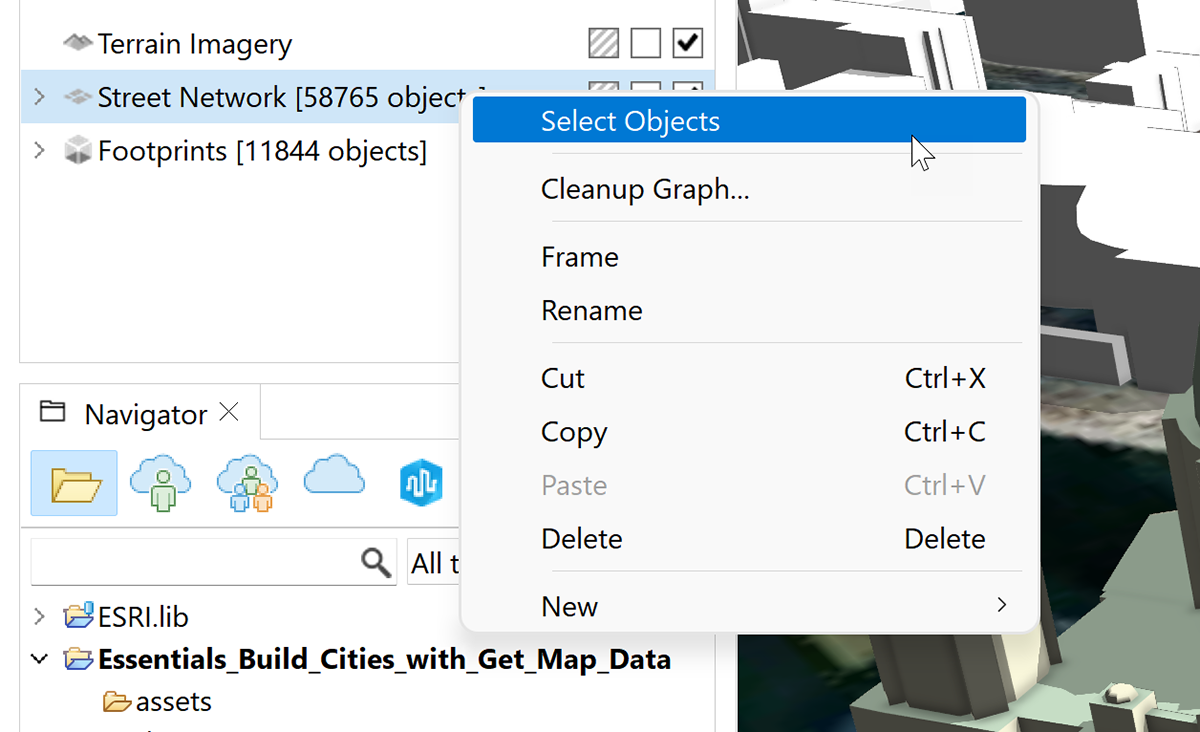Collapse the Essentials_Build_Cities_with_Get_Map_Data project
This screenshot has height=732, width=1200.
39,660
